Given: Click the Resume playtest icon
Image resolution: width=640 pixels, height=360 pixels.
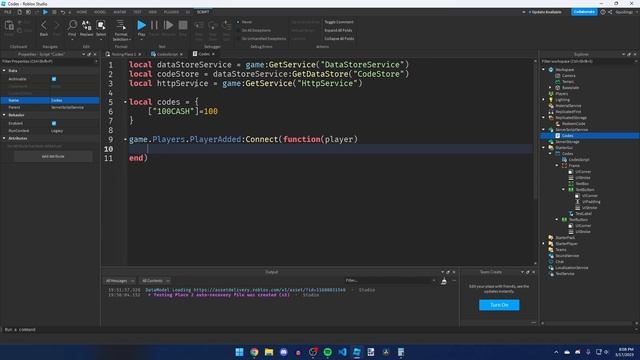Looking at the screenshot, I should click(168, 26).
